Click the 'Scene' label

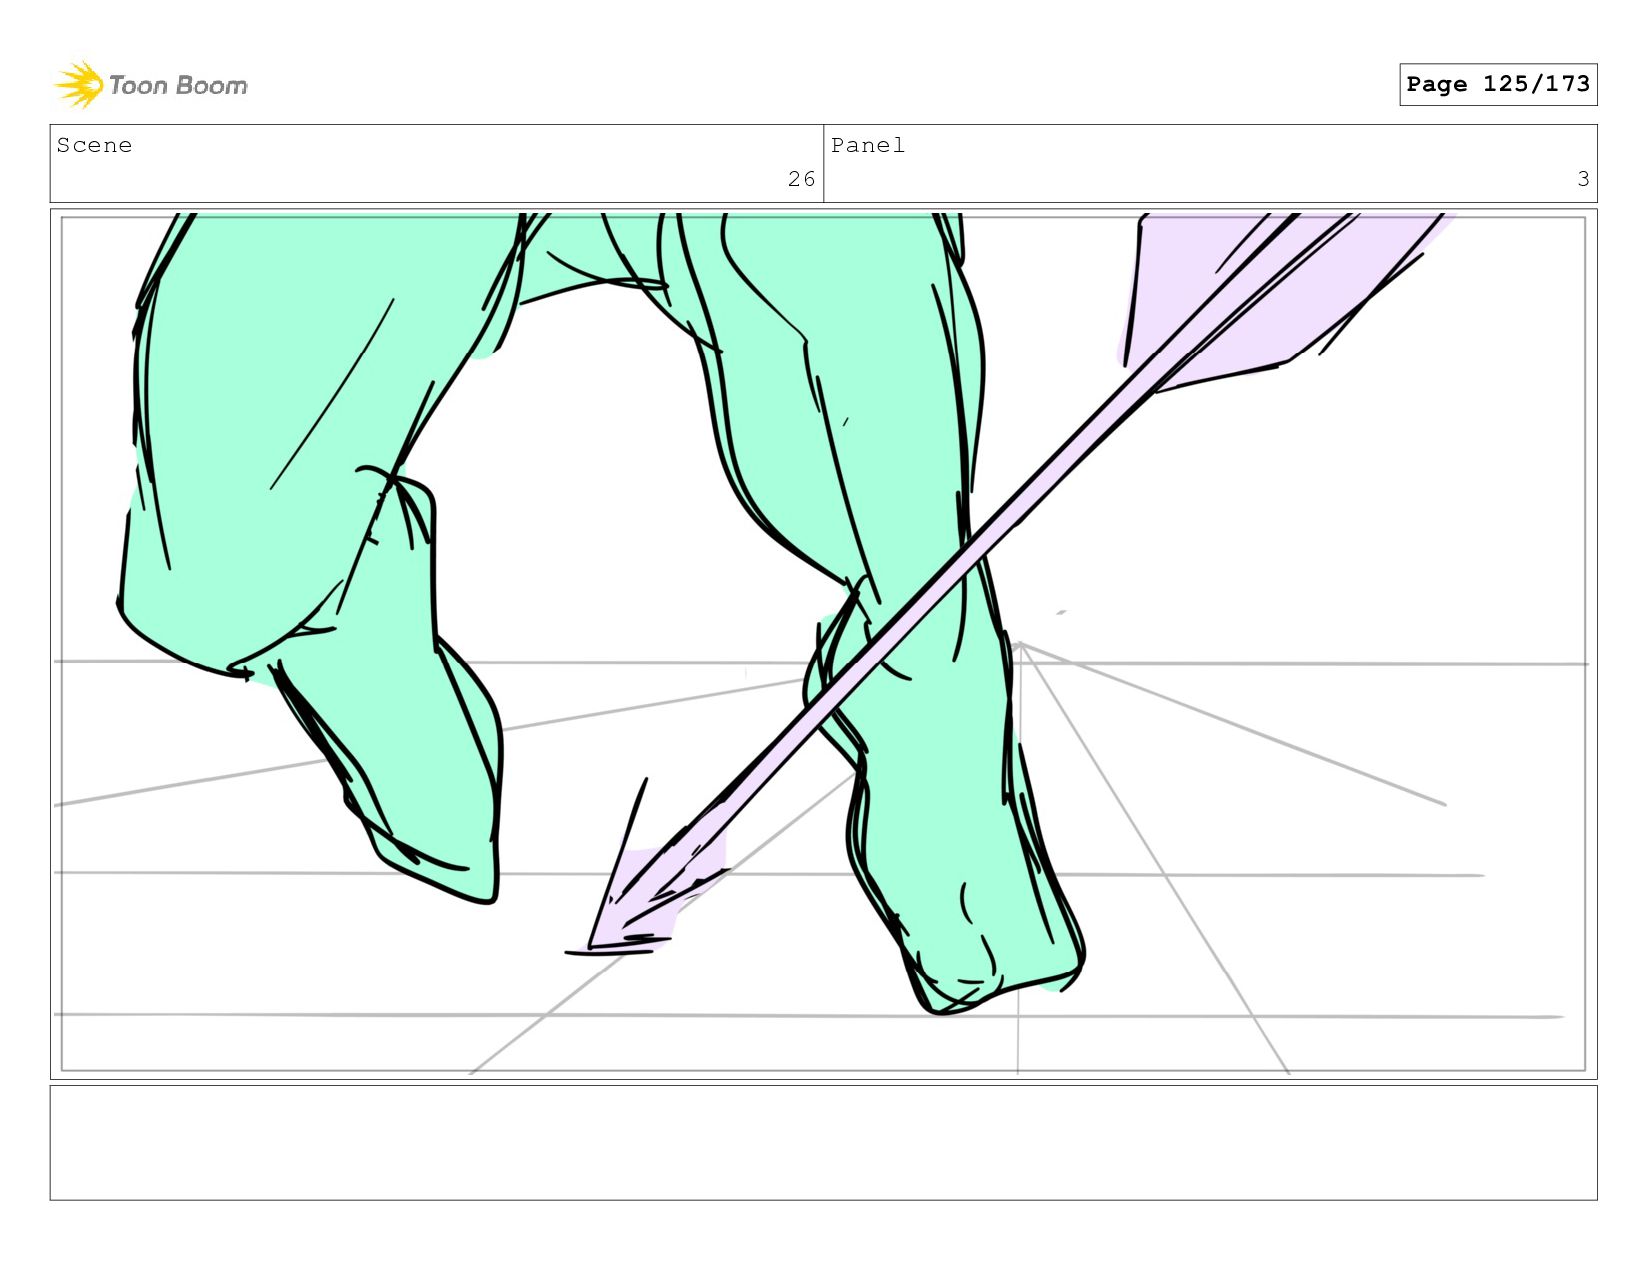pos(94,146)
